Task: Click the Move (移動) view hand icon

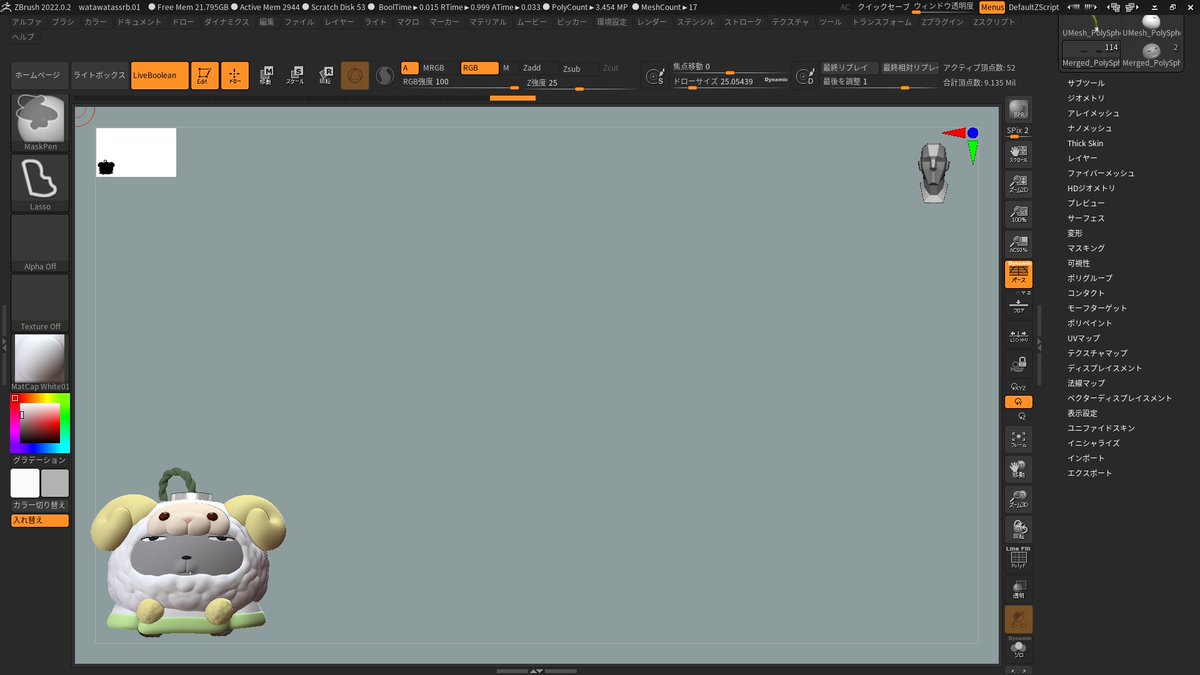Action: [x=1018, y=469]
